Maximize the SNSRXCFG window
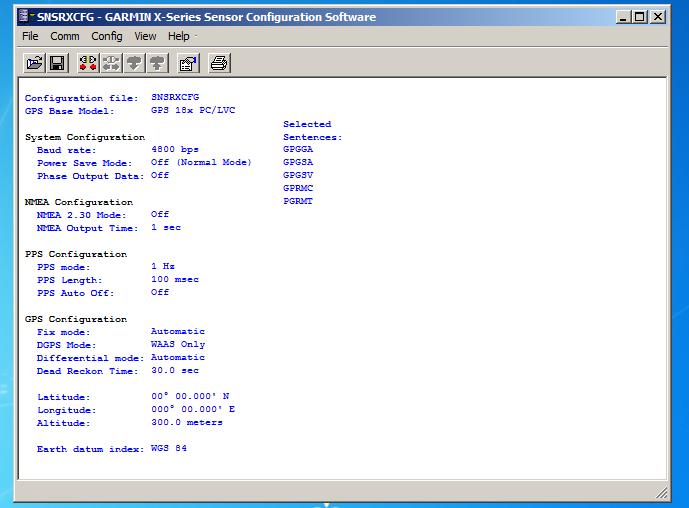 [640, 17]
